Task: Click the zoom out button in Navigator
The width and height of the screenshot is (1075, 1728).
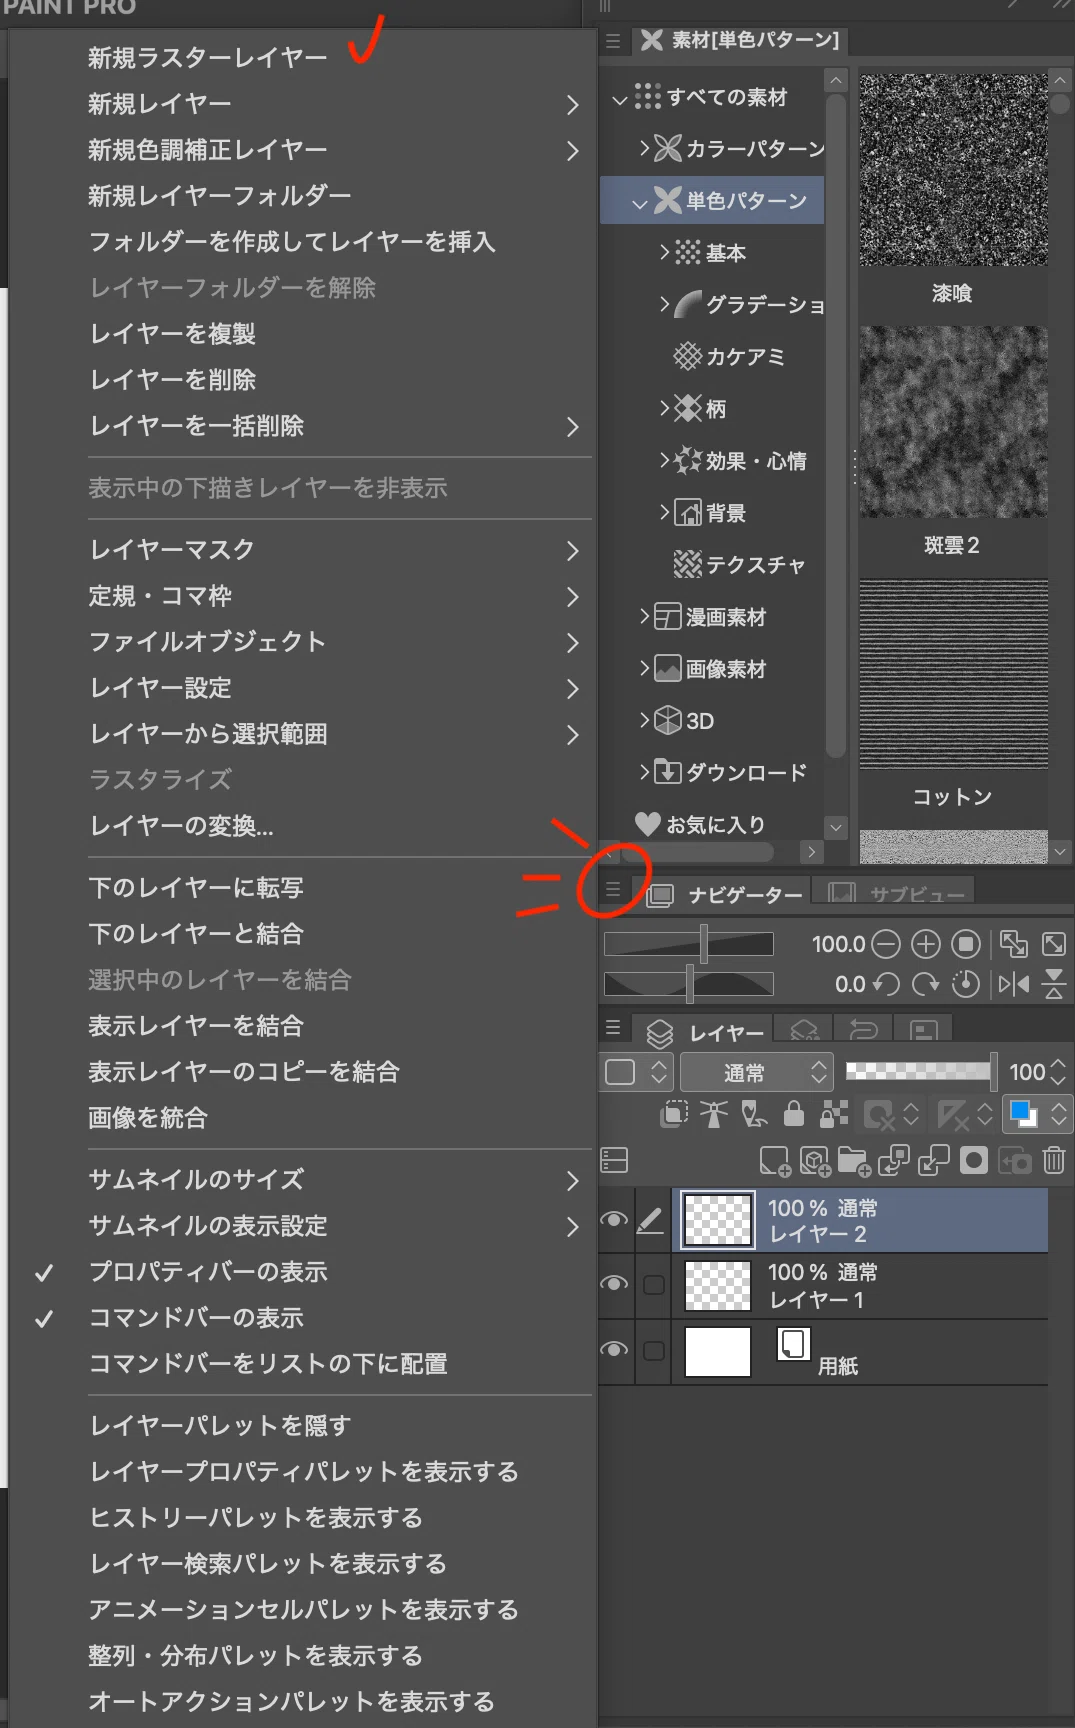Action: (886, 944)
